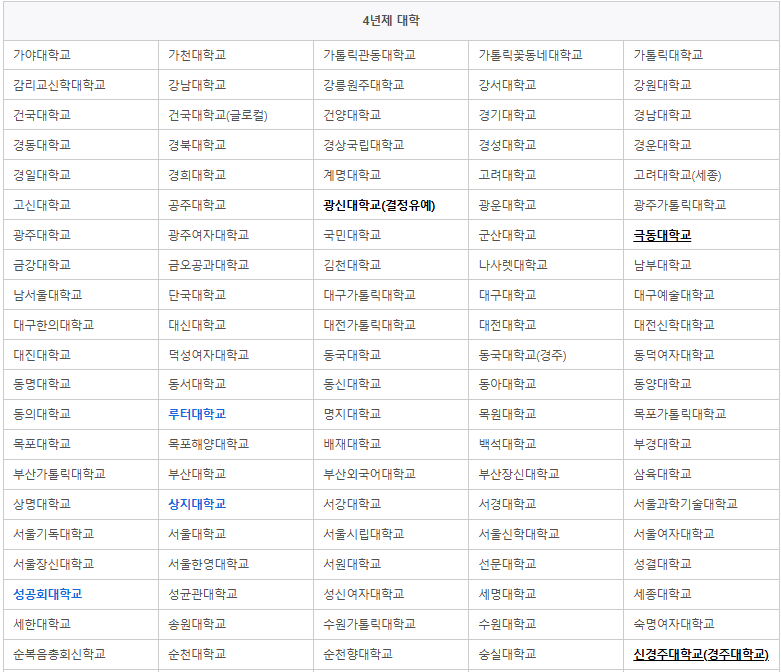Screen dimensions: 781x672
Task: Click 광주가톨릭대학교 cell
Action: [x=701, y=204]
